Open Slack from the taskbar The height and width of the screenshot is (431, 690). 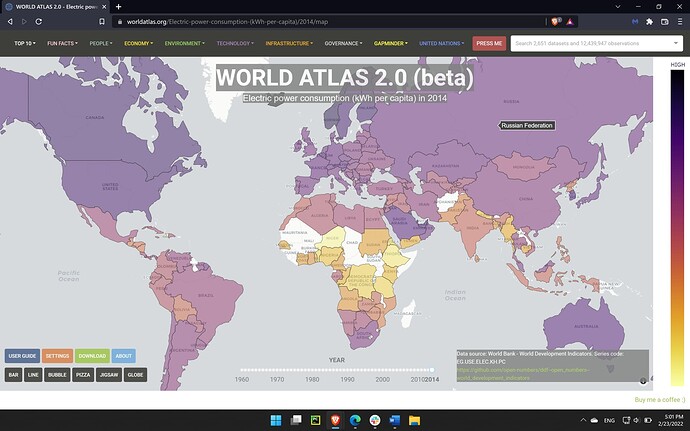(375, 420)
